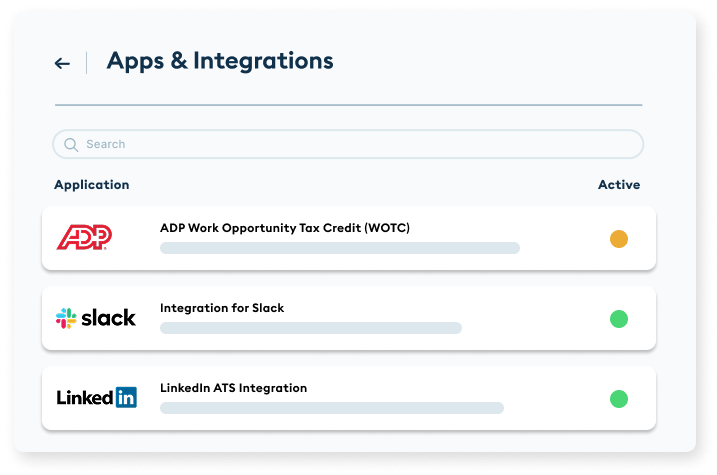The image size is (717, 475).
Task: Toggle the green Slack active status dot
Action: (619, 319)
